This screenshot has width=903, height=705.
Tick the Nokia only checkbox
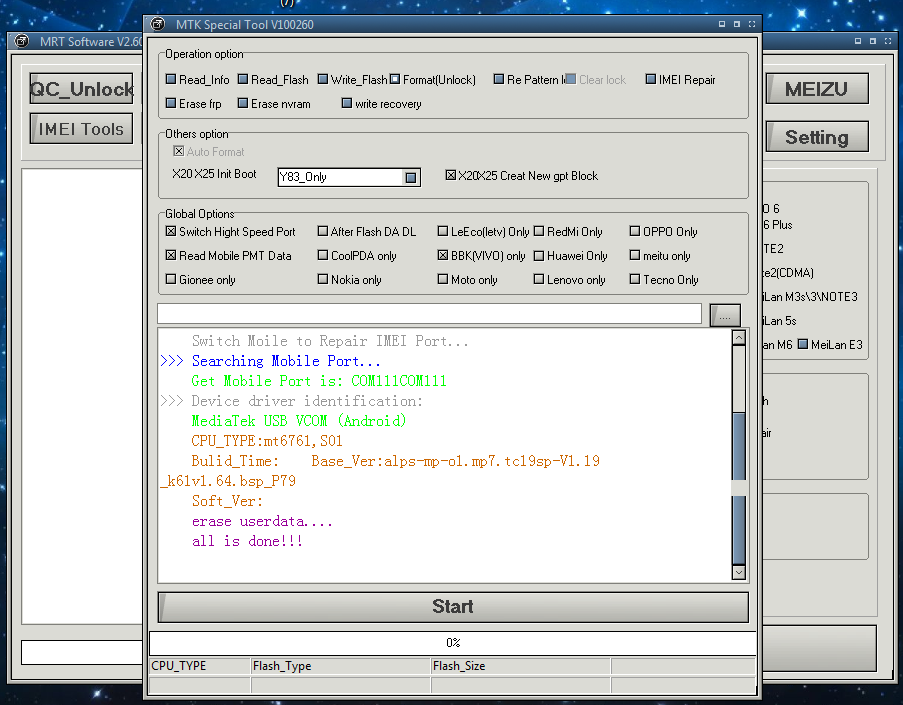coord(323,279)
